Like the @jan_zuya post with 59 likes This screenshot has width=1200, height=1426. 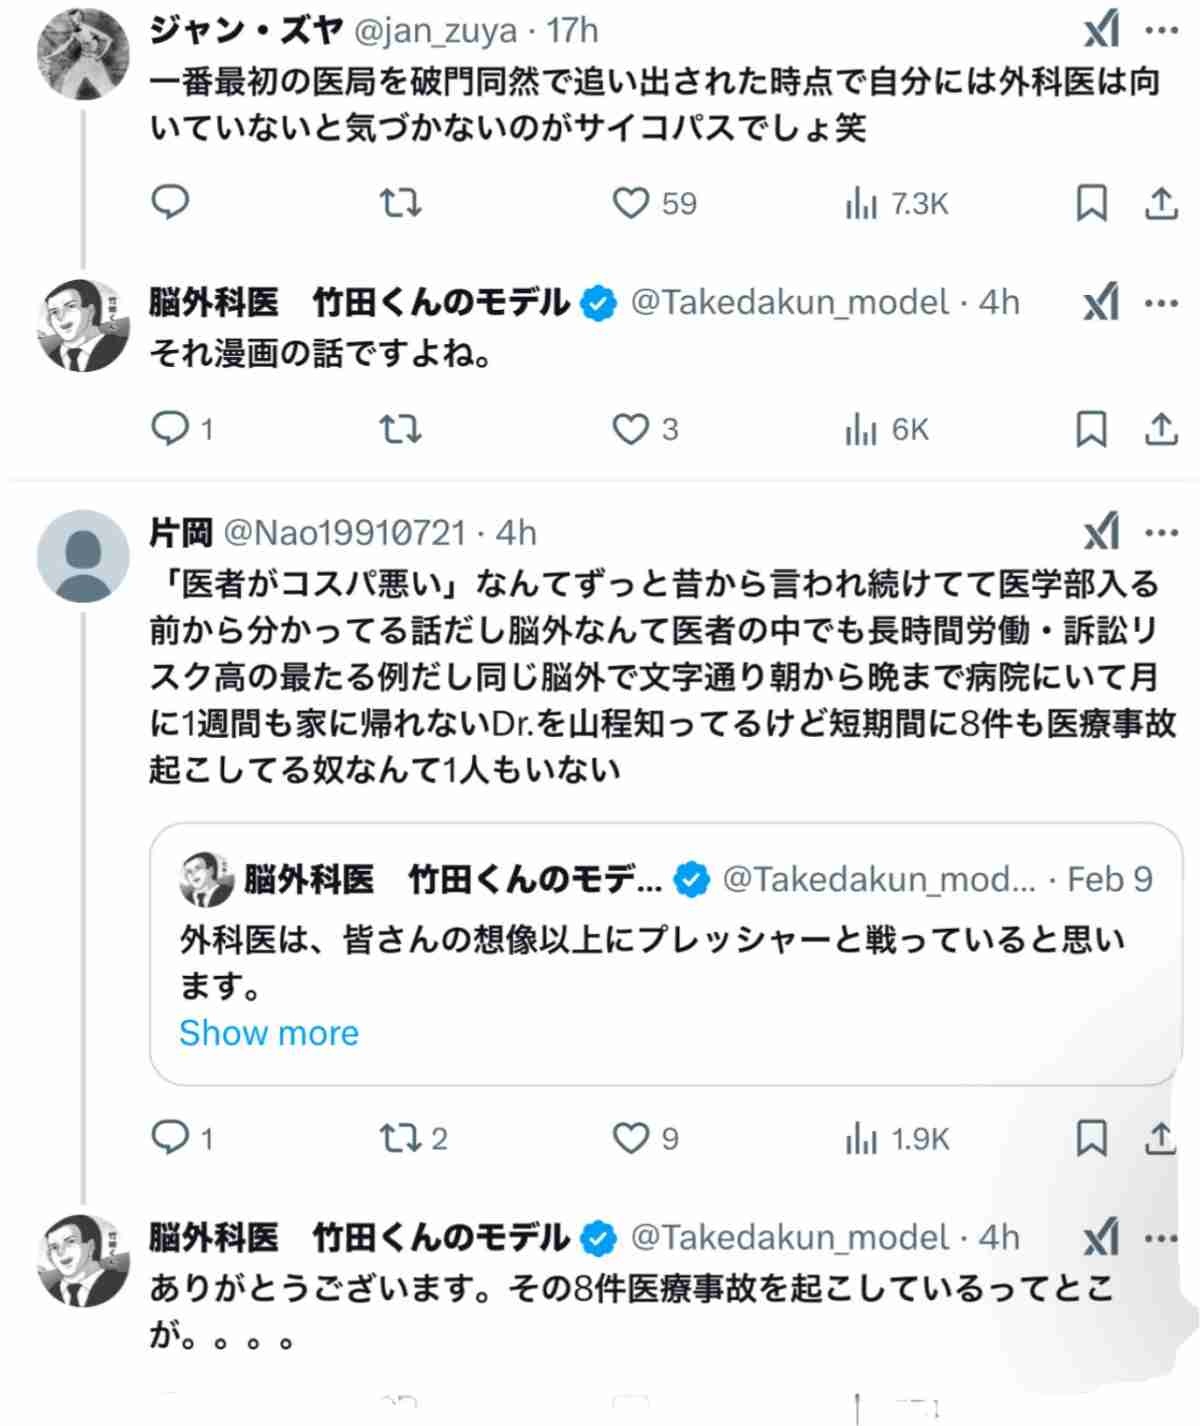pos(631,203)
